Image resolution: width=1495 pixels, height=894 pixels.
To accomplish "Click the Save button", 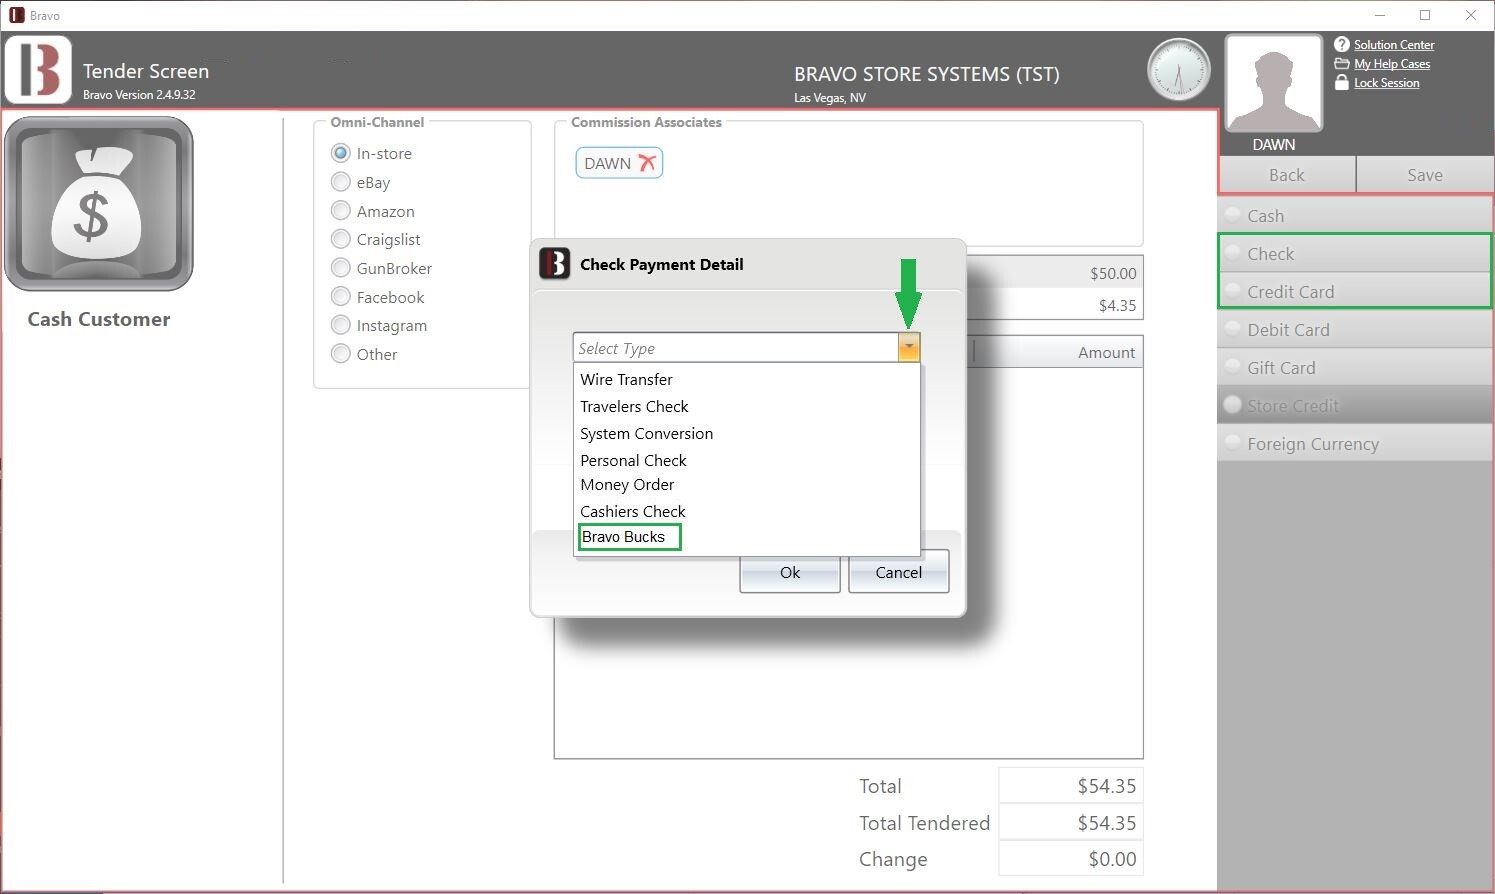I will (1424, 175).
